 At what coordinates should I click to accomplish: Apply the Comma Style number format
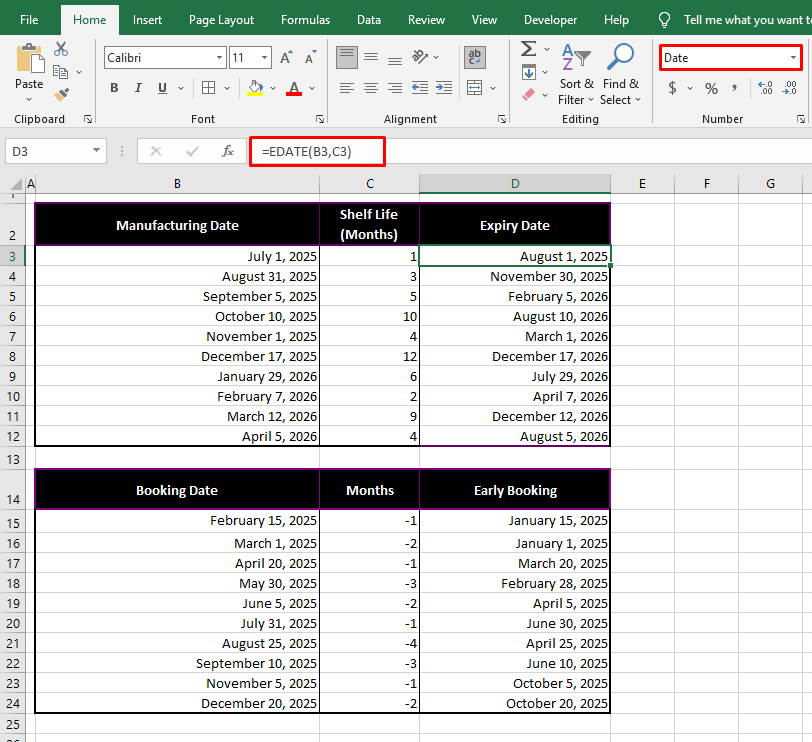pyautogui.click(x=737, y=88)
